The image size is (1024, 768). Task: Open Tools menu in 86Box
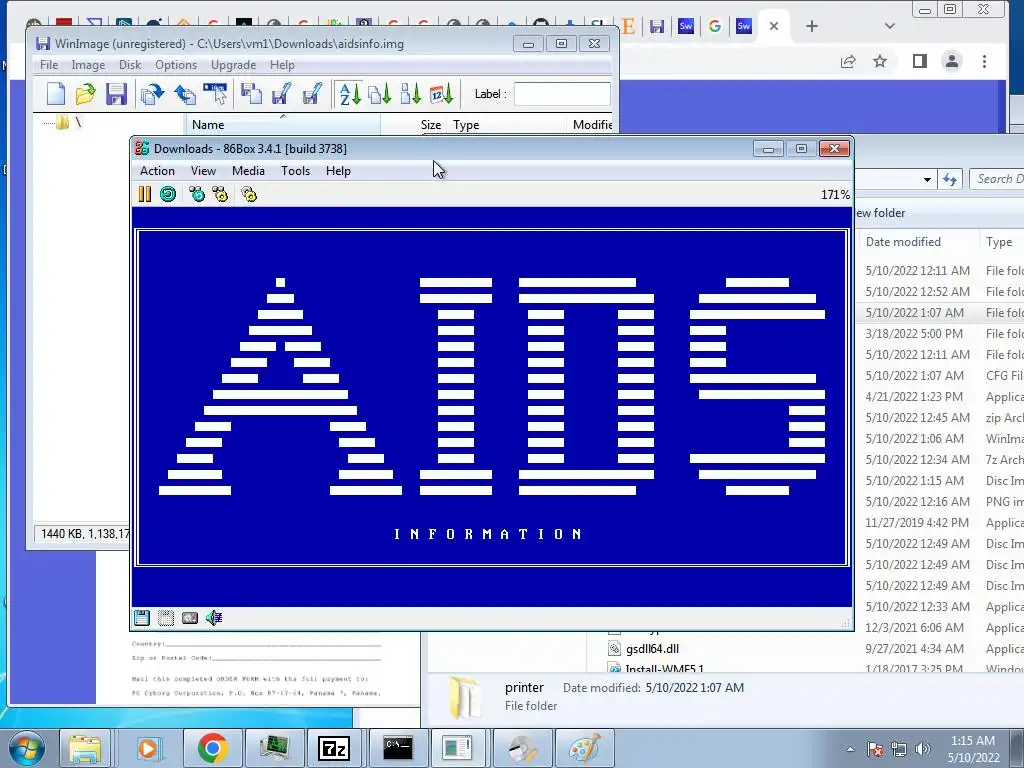coord(295,170)
